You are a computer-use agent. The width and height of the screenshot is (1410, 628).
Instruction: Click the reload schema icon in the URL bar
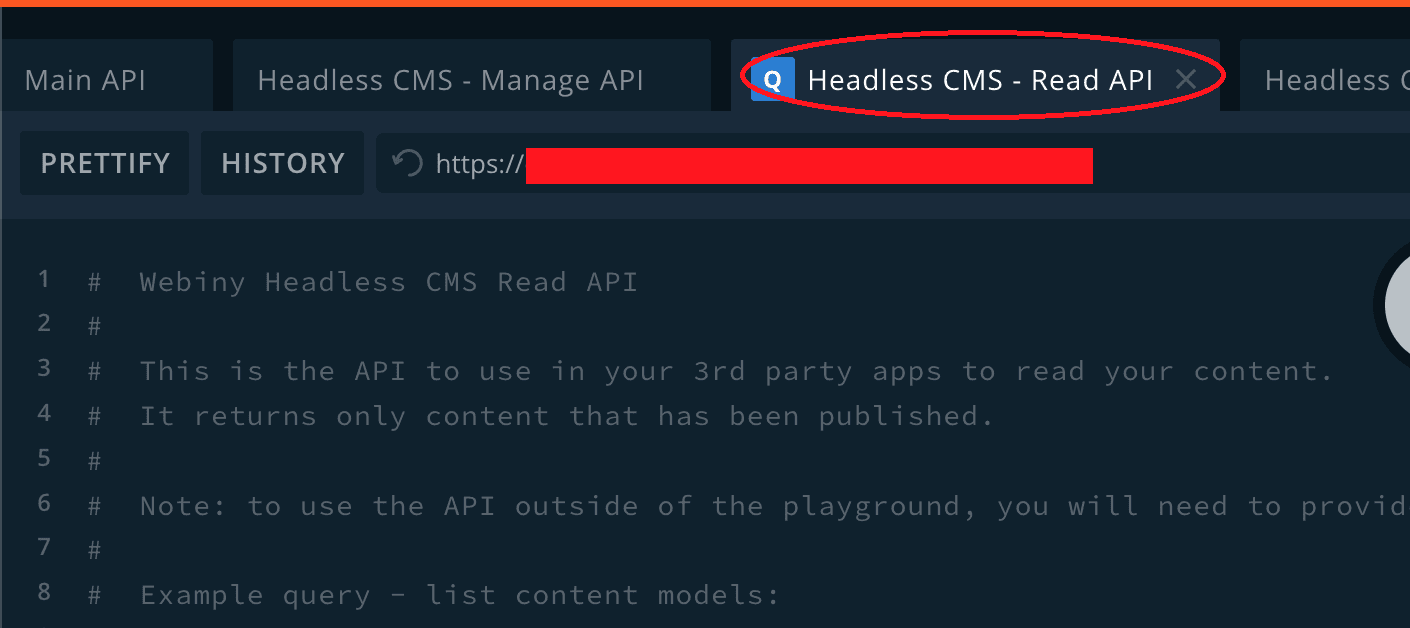(407, 163)
